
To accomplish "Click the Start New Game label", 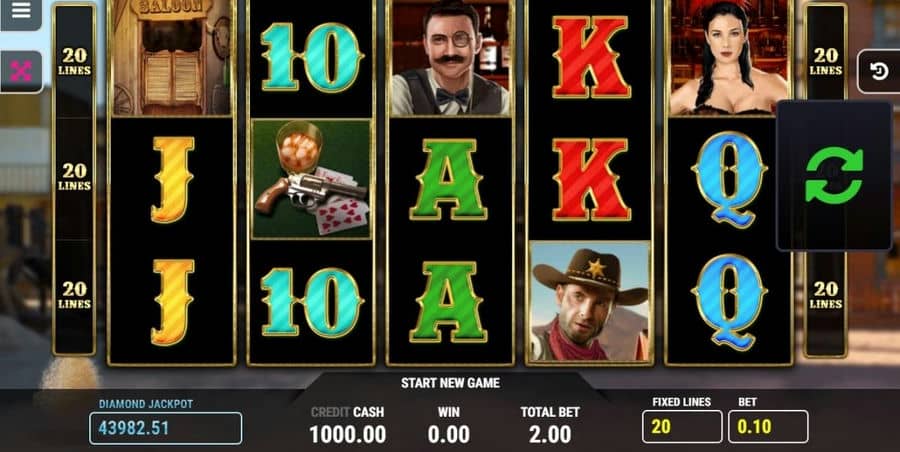I will (450, 383).
